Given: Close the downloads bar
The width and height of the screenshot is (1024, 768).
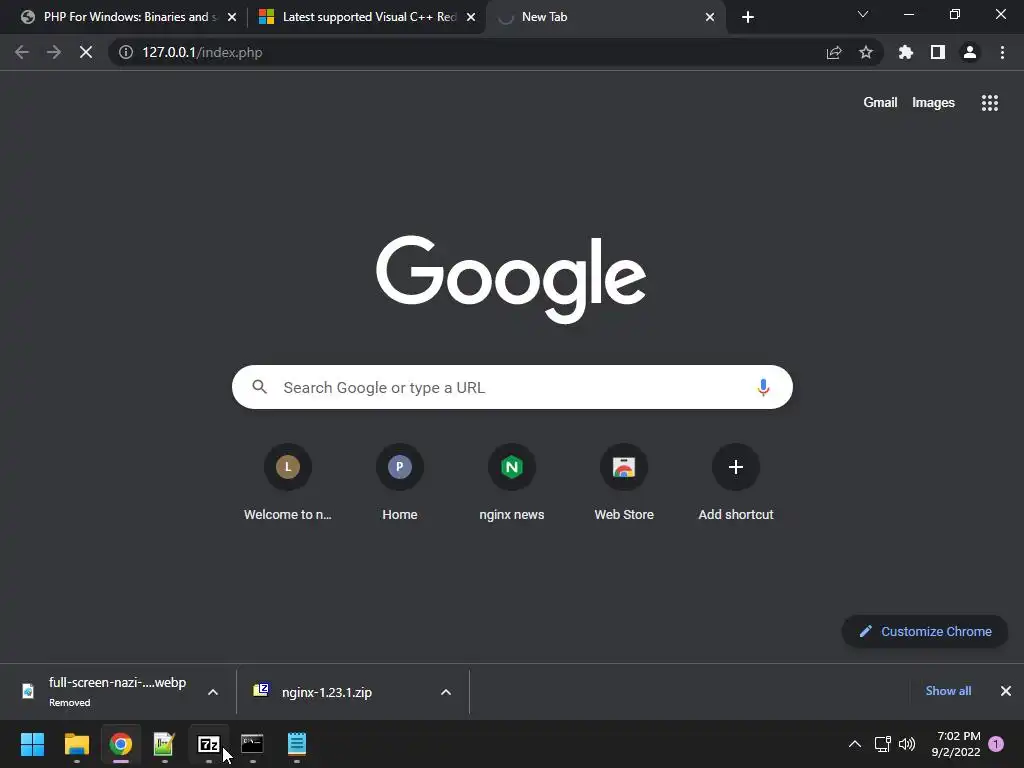Looking at the screenshot, I should (1006, 691).
